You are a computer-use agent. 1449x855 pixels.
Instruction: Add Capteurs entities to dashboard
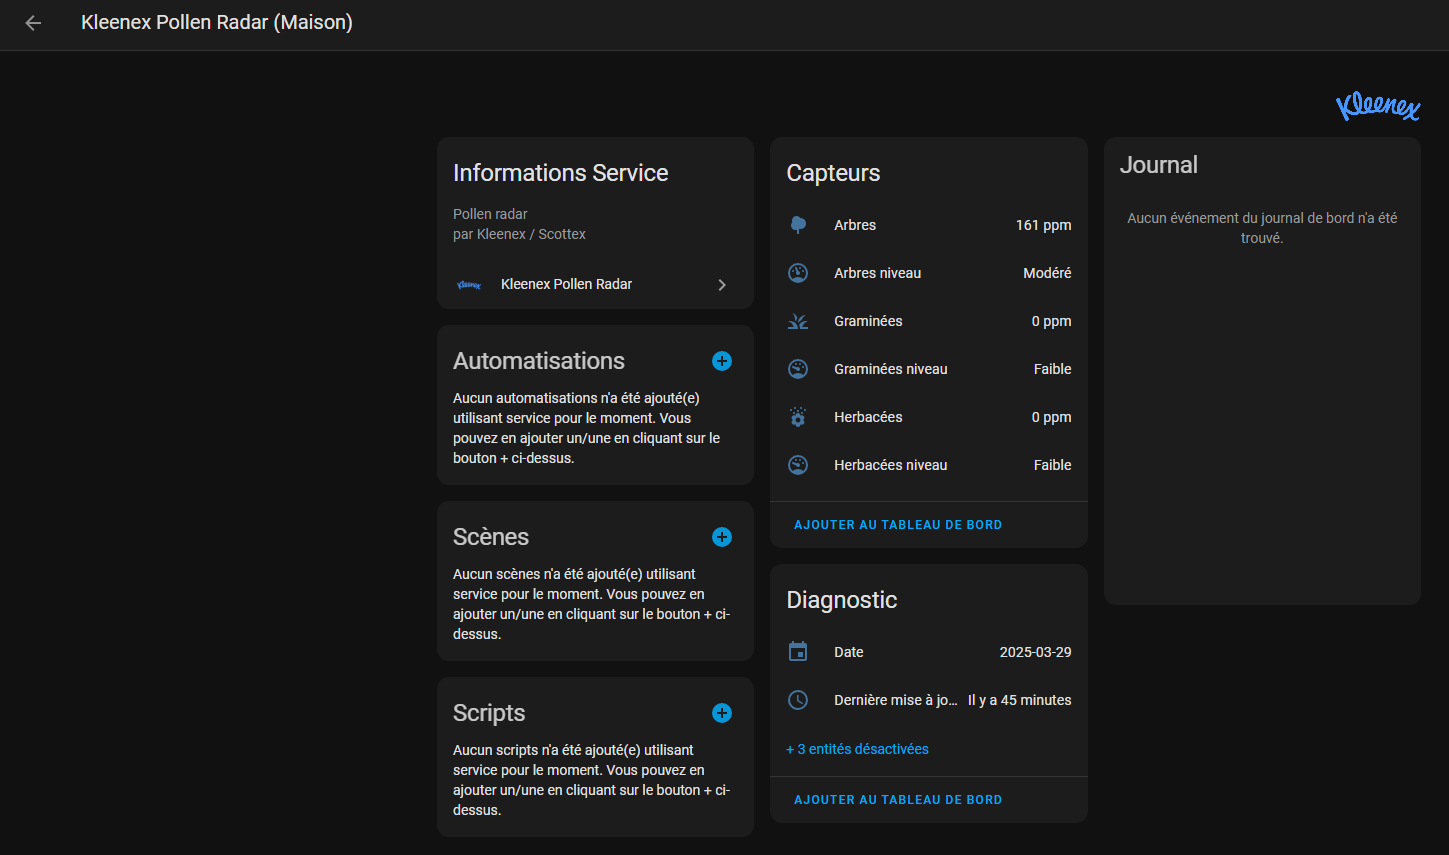(898, 525)
